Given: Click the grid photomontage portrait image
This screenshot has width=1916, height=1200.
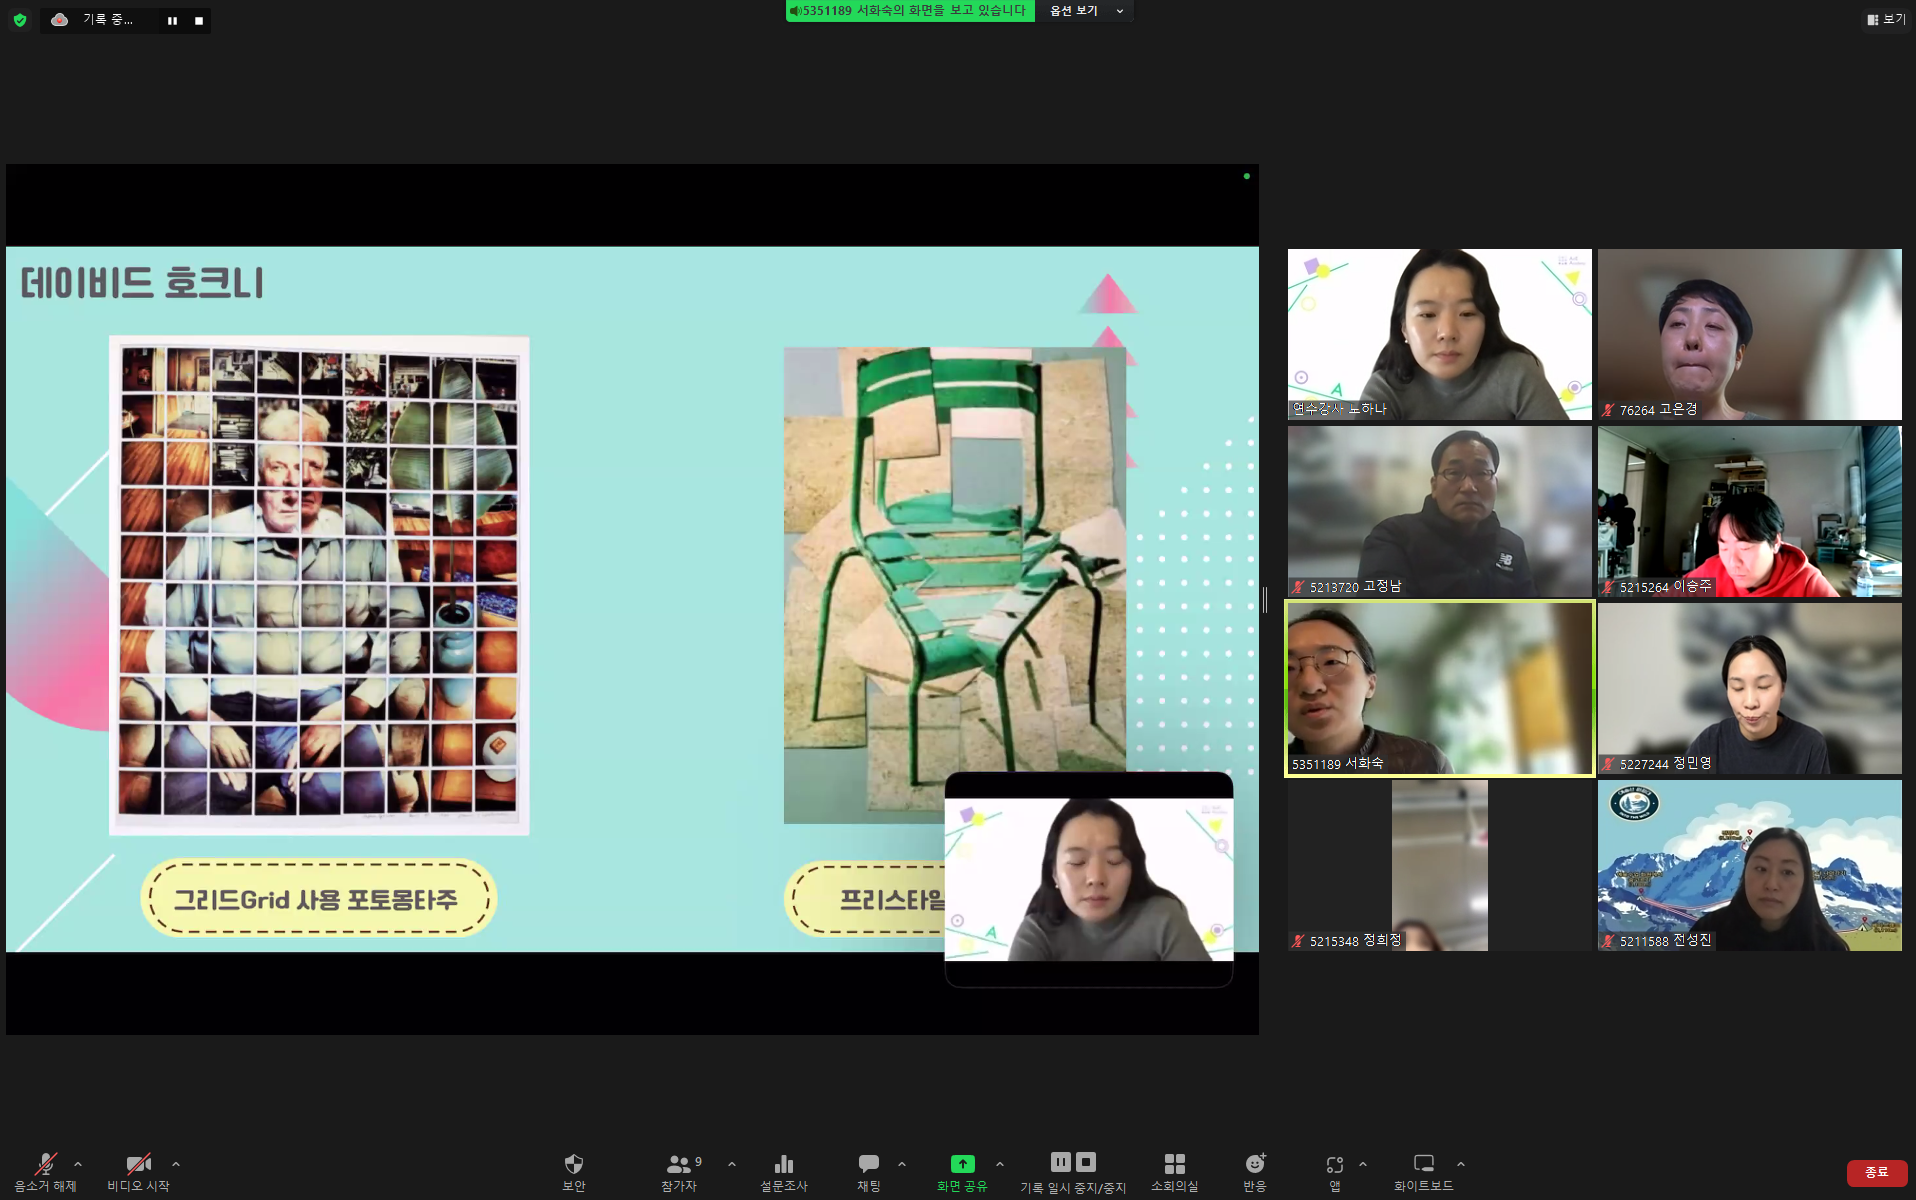Looking at the screenshot, I should click(319, 585).
